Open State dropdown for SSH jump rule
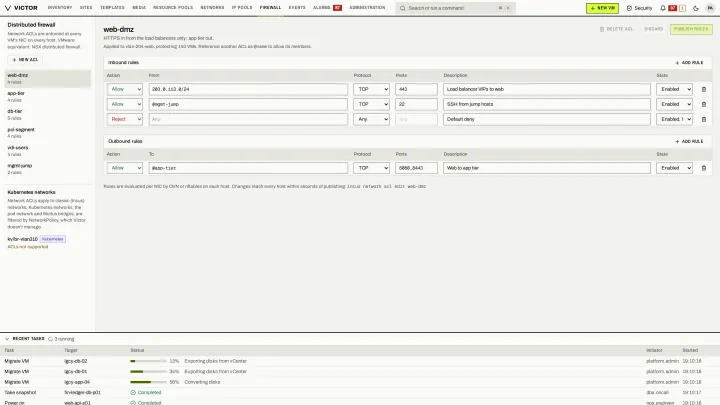Image resolution: width=720 pixels, height=405 pixels. (x=674, y=104)
